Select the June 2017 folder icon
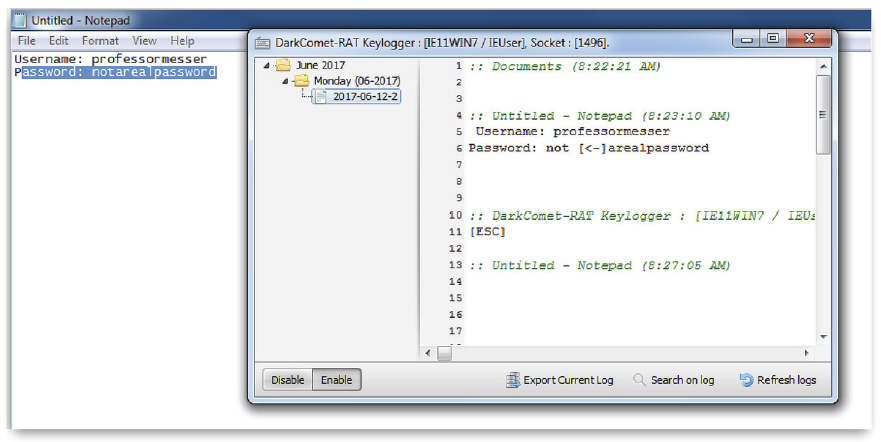Image resolution: width=881 pixels, height=442 pixels. (284, 65)
